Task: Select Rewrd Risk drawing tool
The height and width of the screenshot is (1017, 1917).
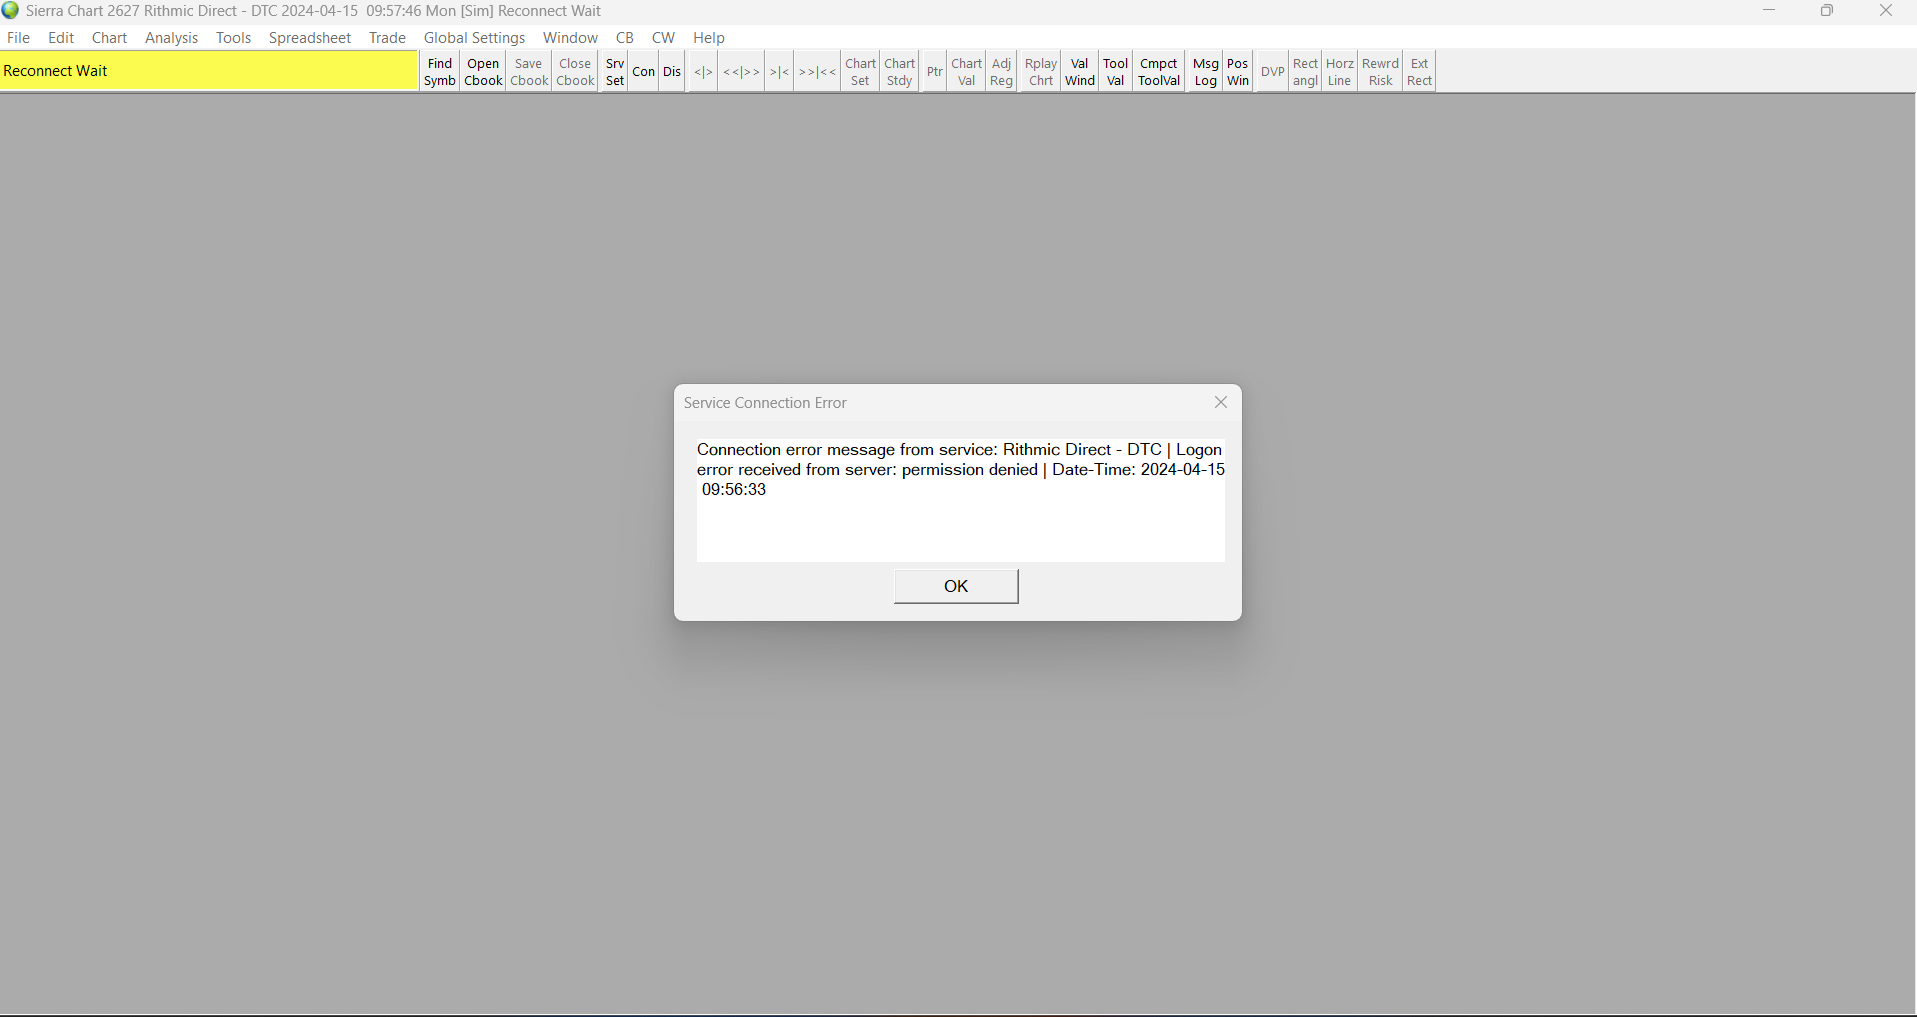Action: click(1381, 72)
